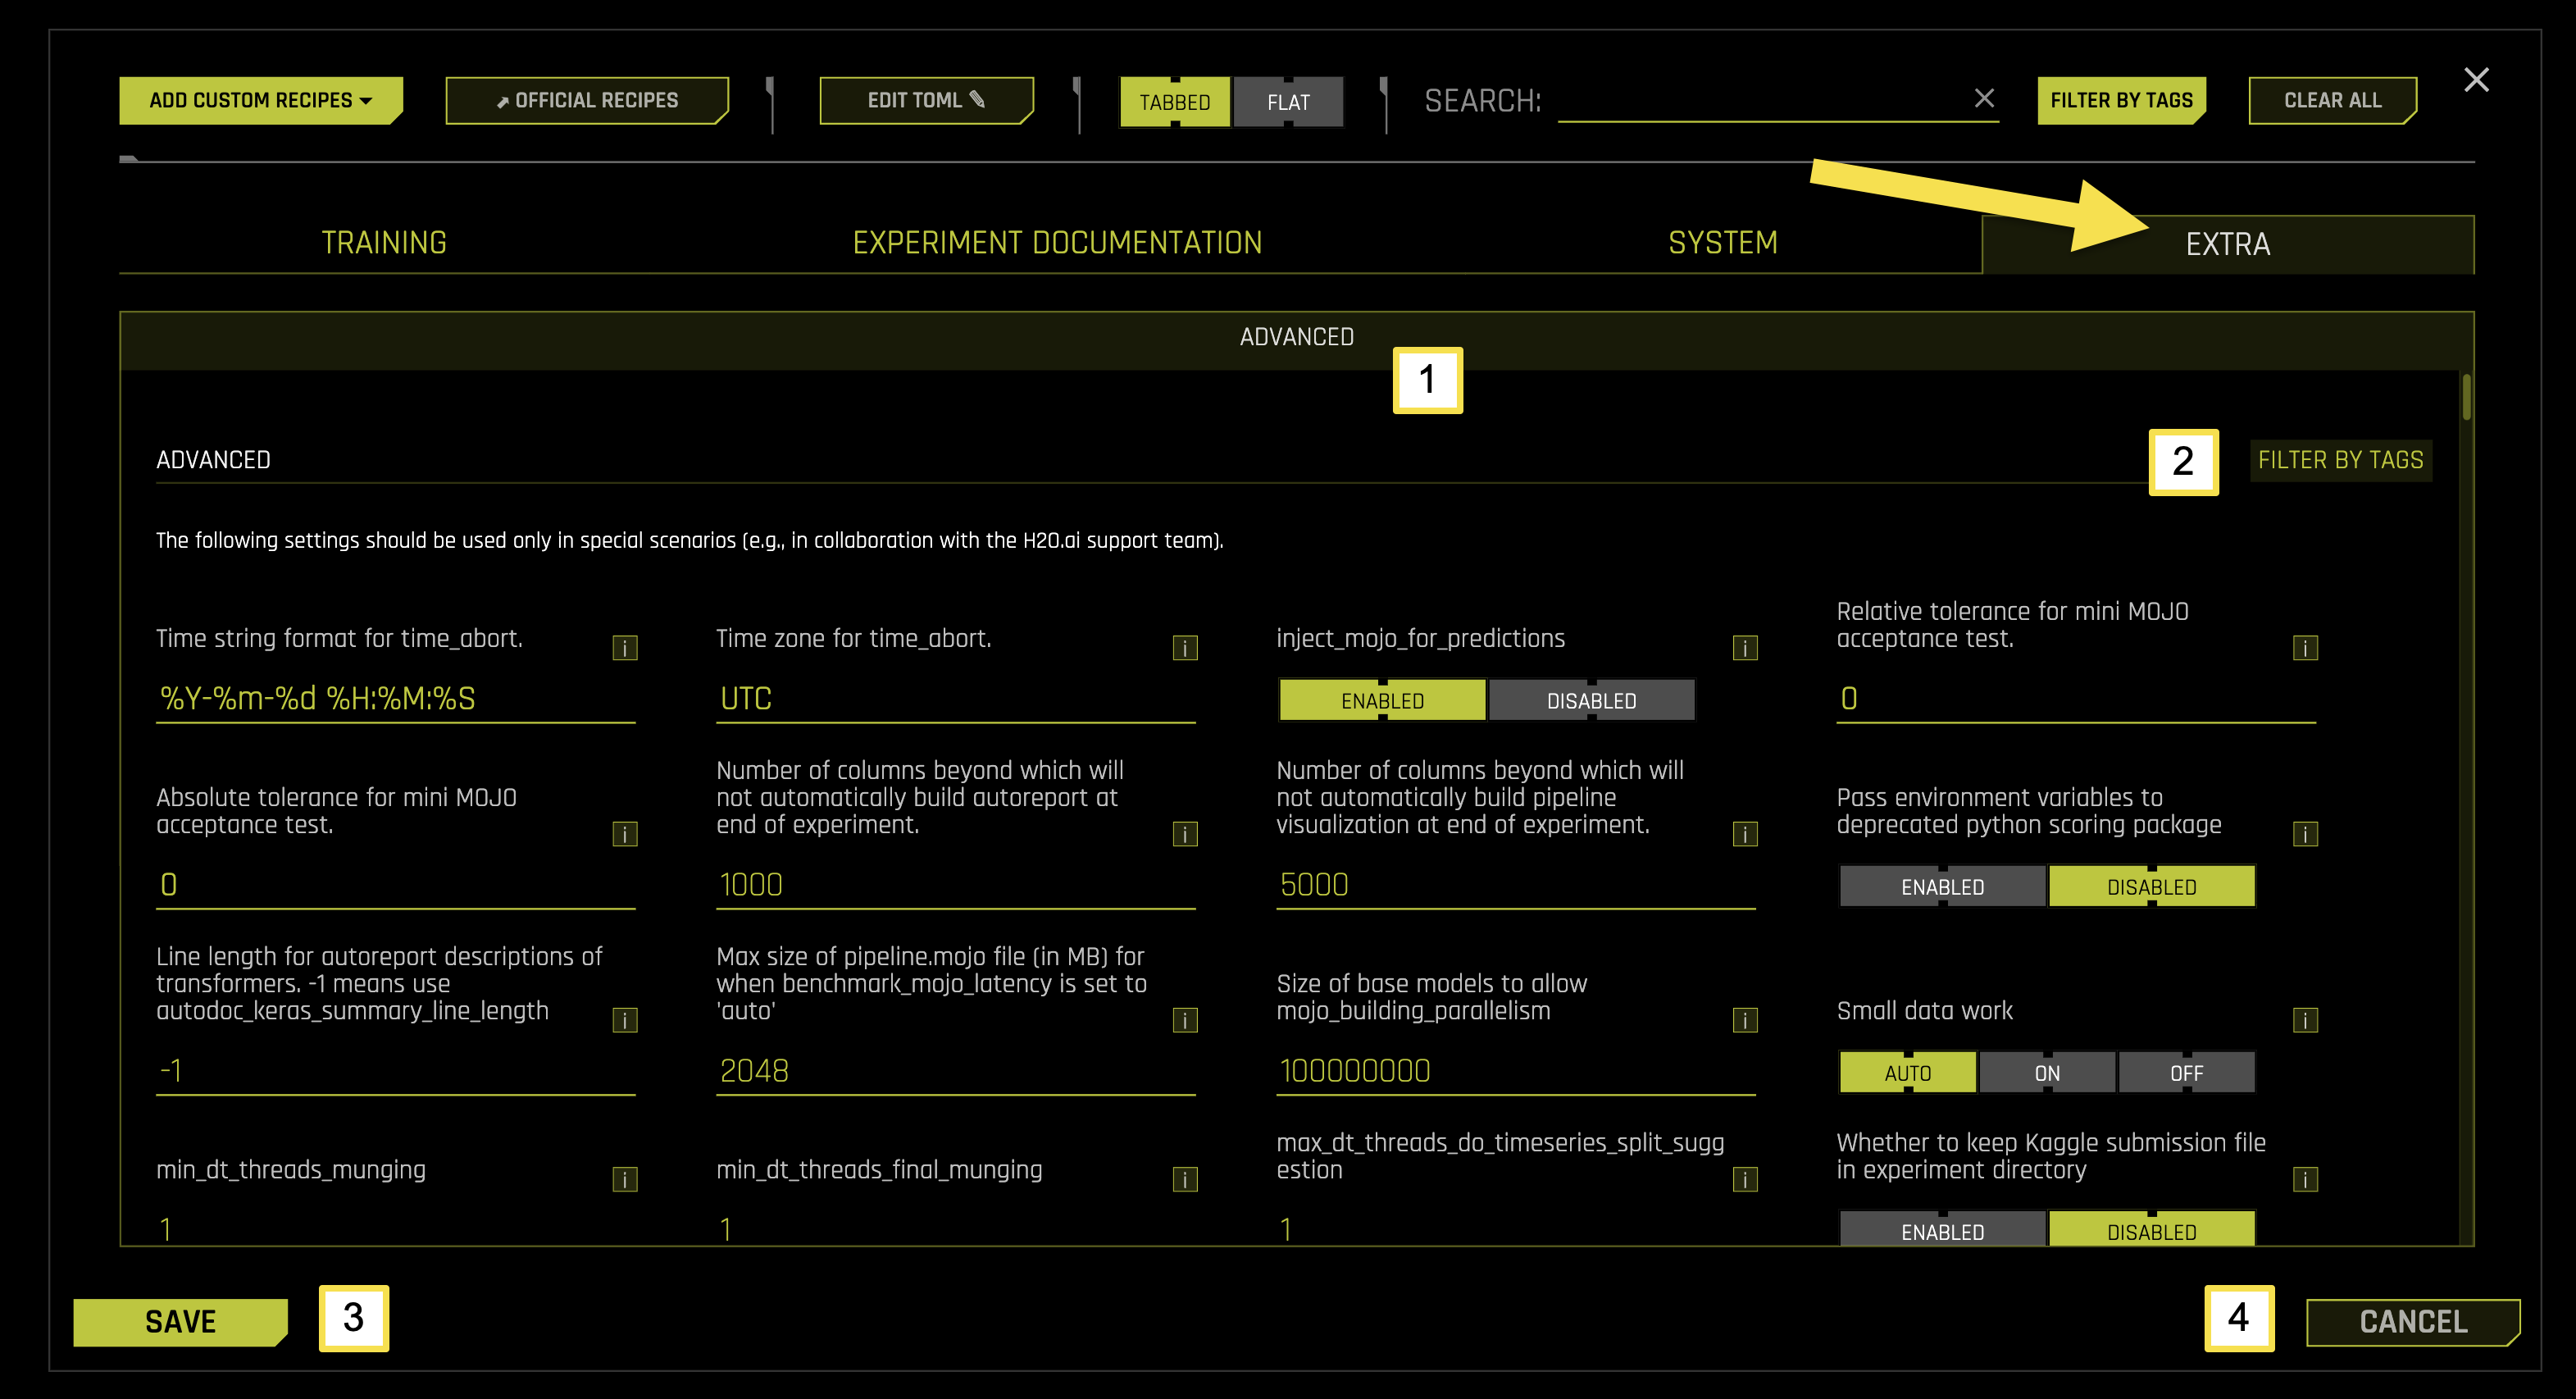View info for Kaggle submission file setting
Viewport: 2576px width, 1399px height.
coord(2305,1178)
